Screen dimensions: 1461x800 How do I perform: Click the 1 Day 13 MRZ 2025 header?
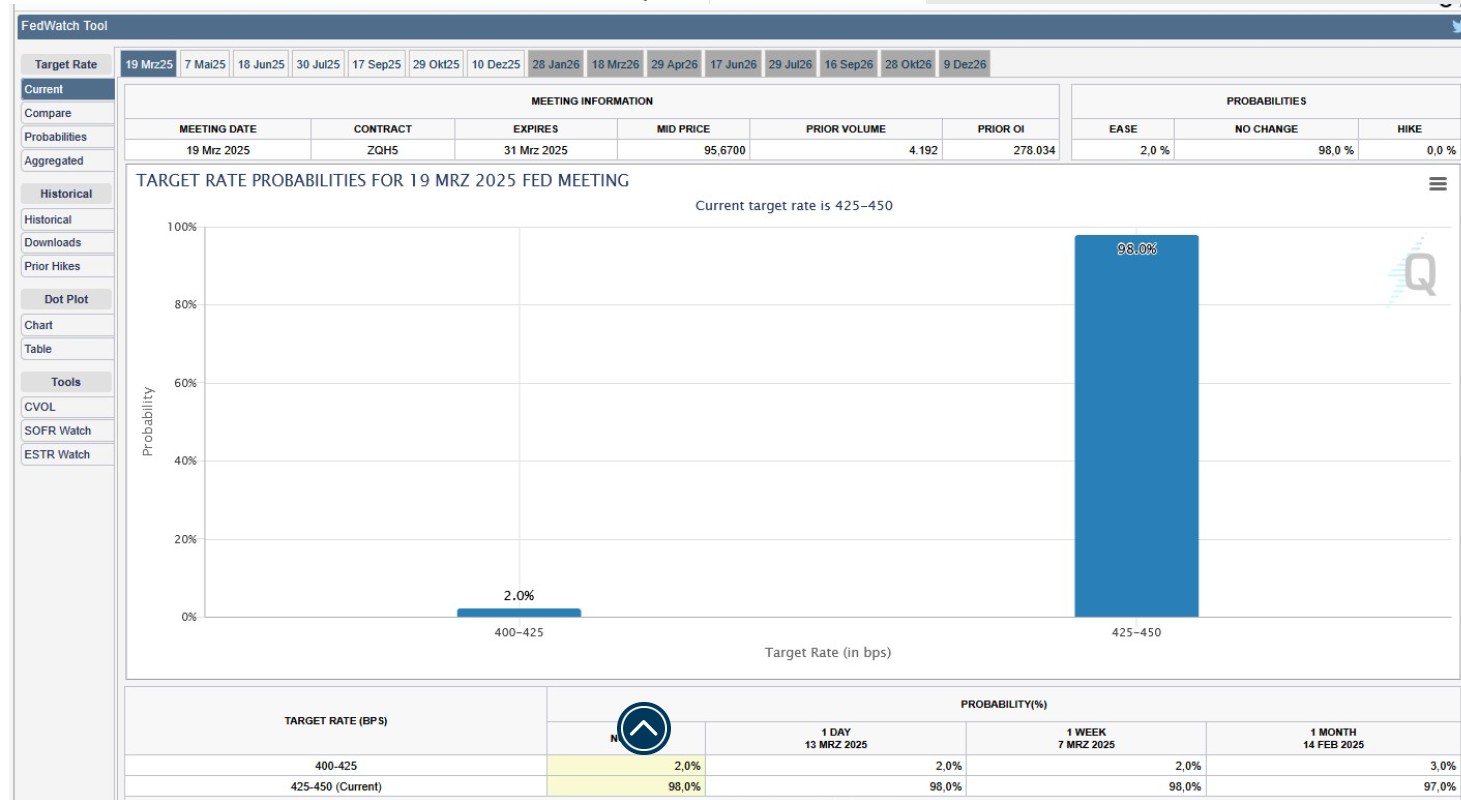[836, 738]
